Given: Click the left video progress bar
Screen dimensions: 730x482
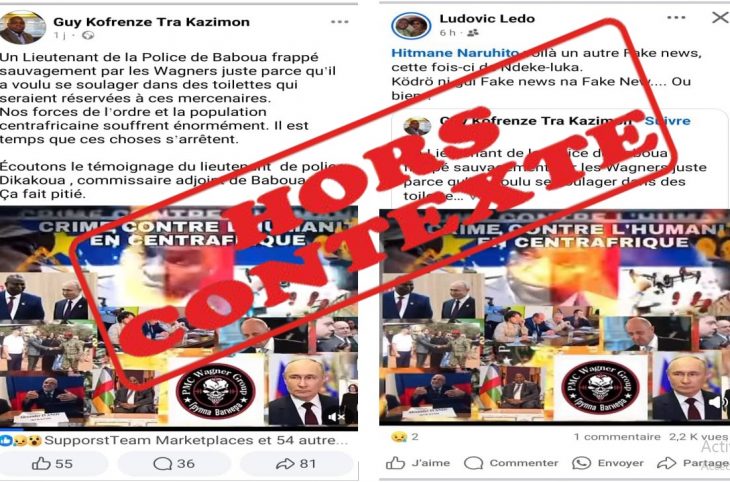Looking at the screenshot, I should [179, 427].
